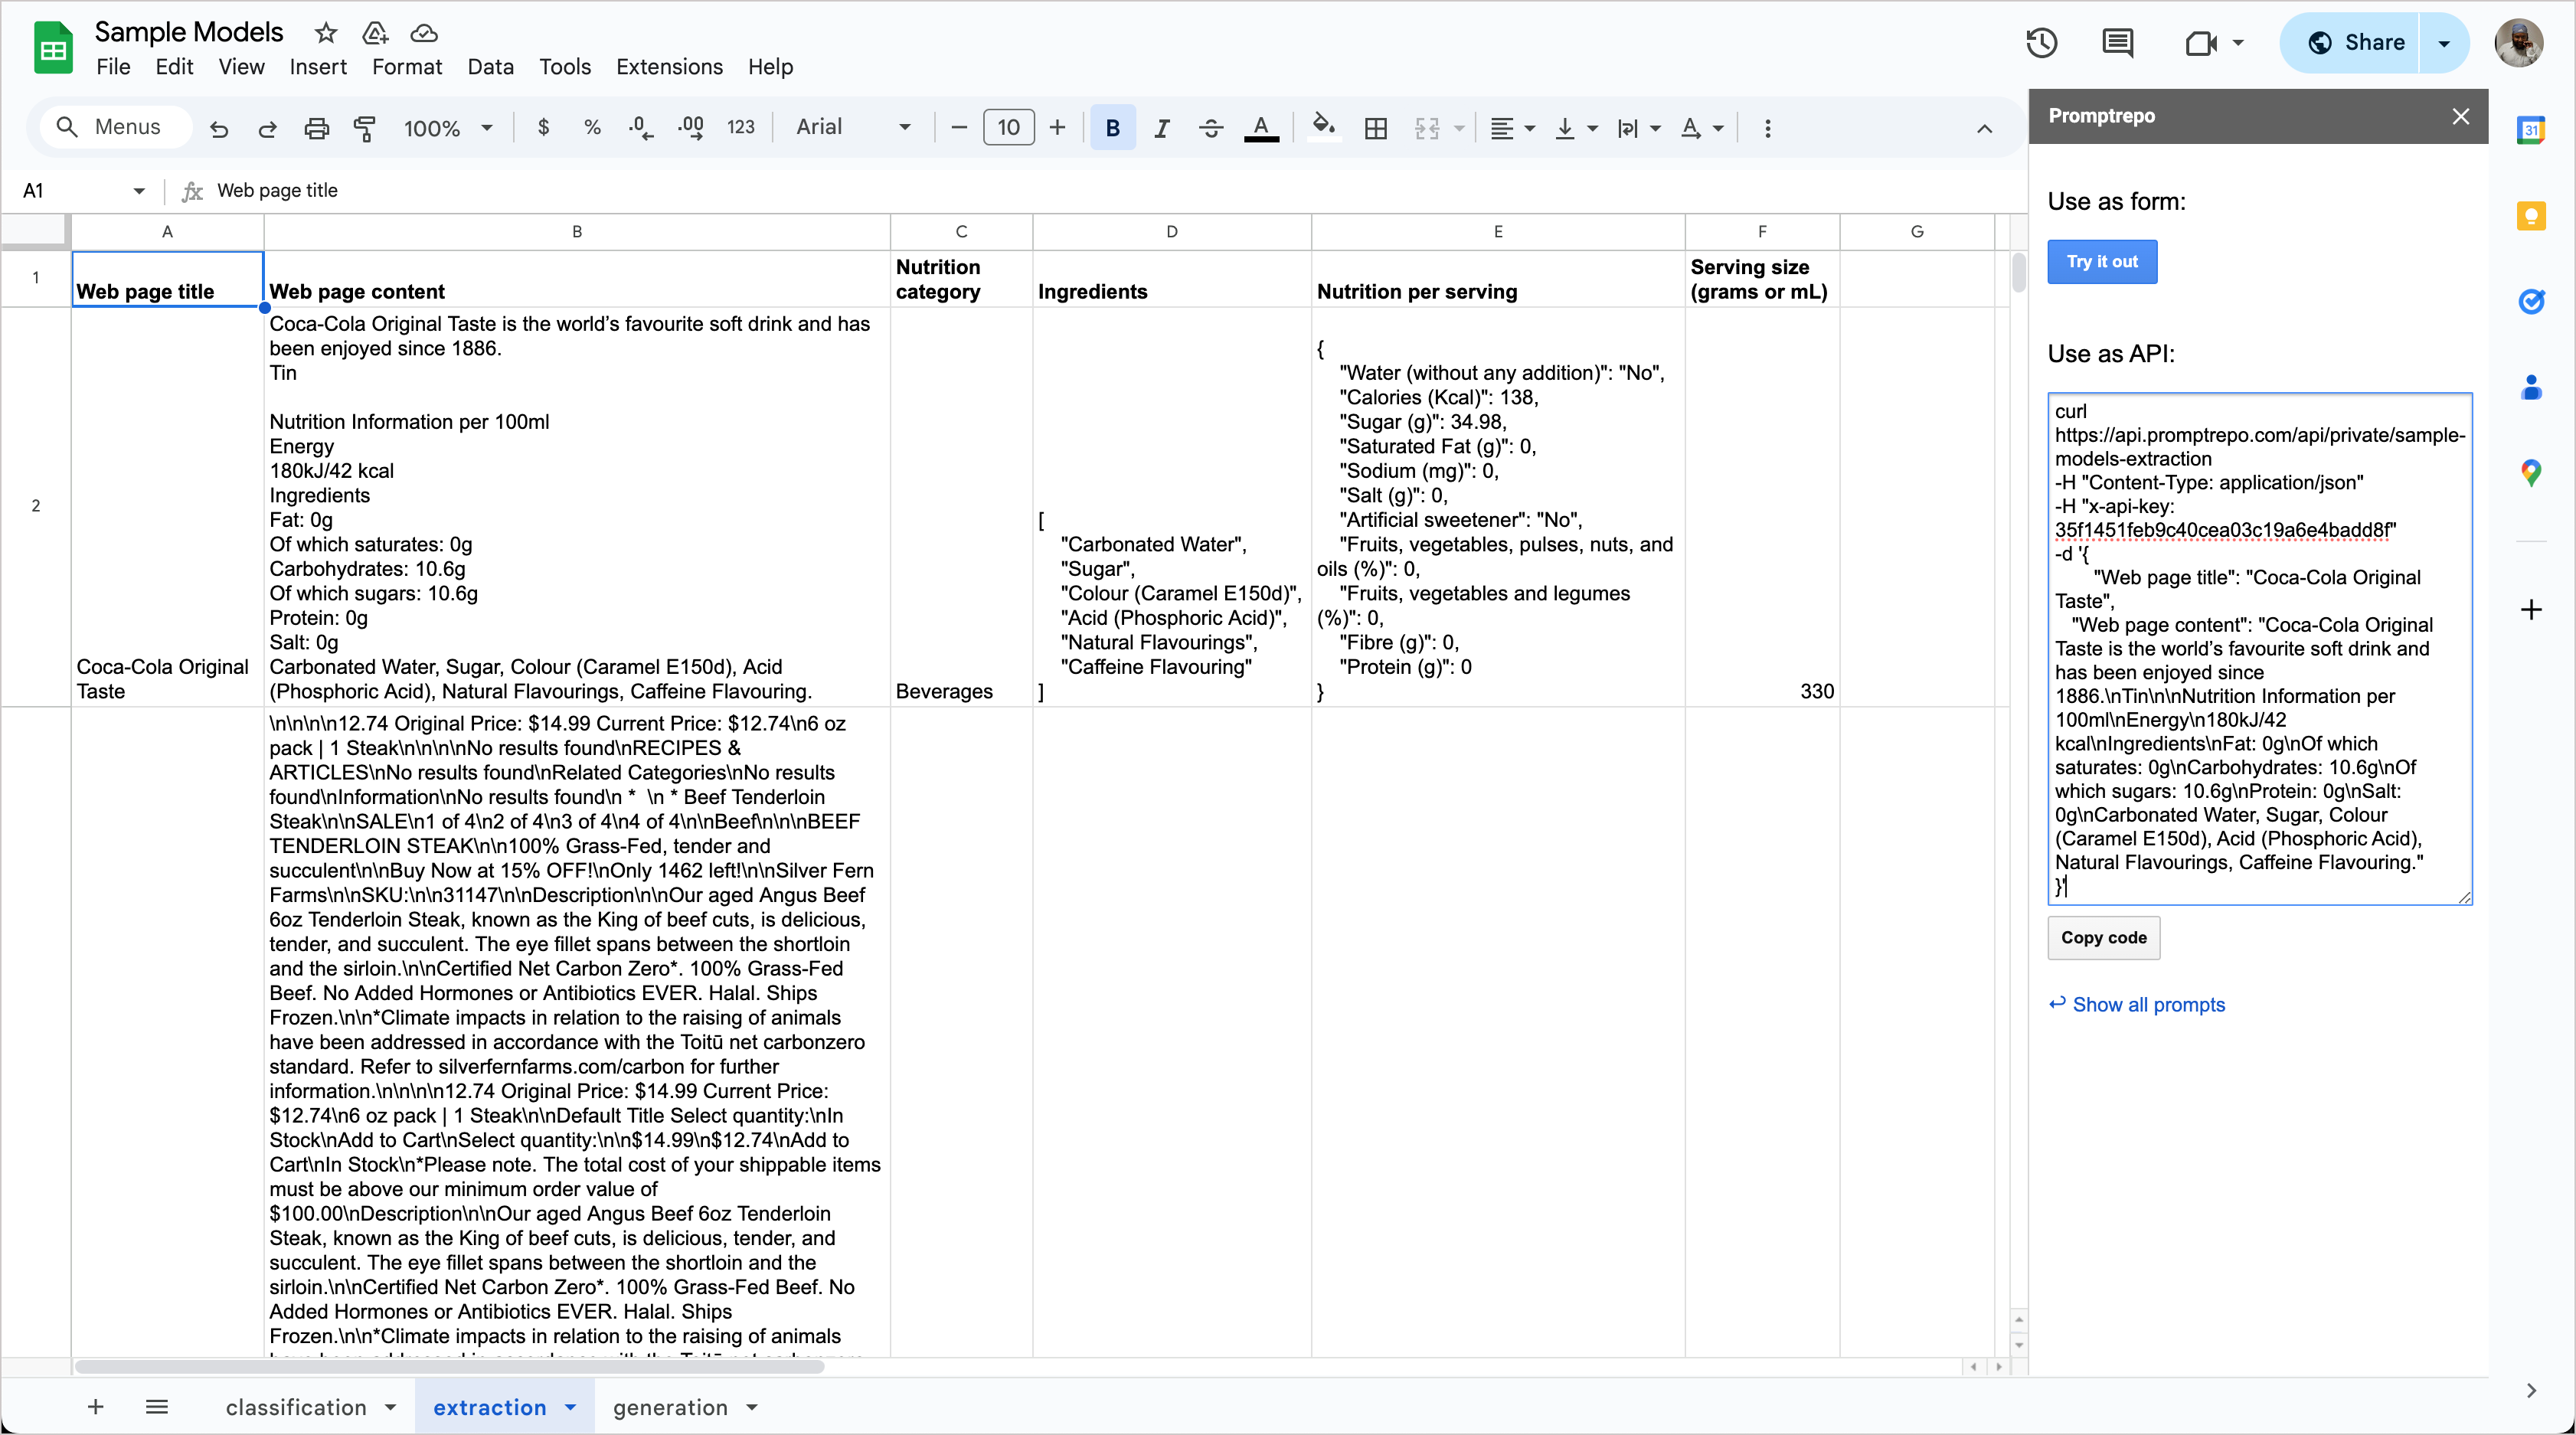Open fill color paint bucket
The width and height of the screenshot is (2576, 1435).
click(x=1323, y=127)
